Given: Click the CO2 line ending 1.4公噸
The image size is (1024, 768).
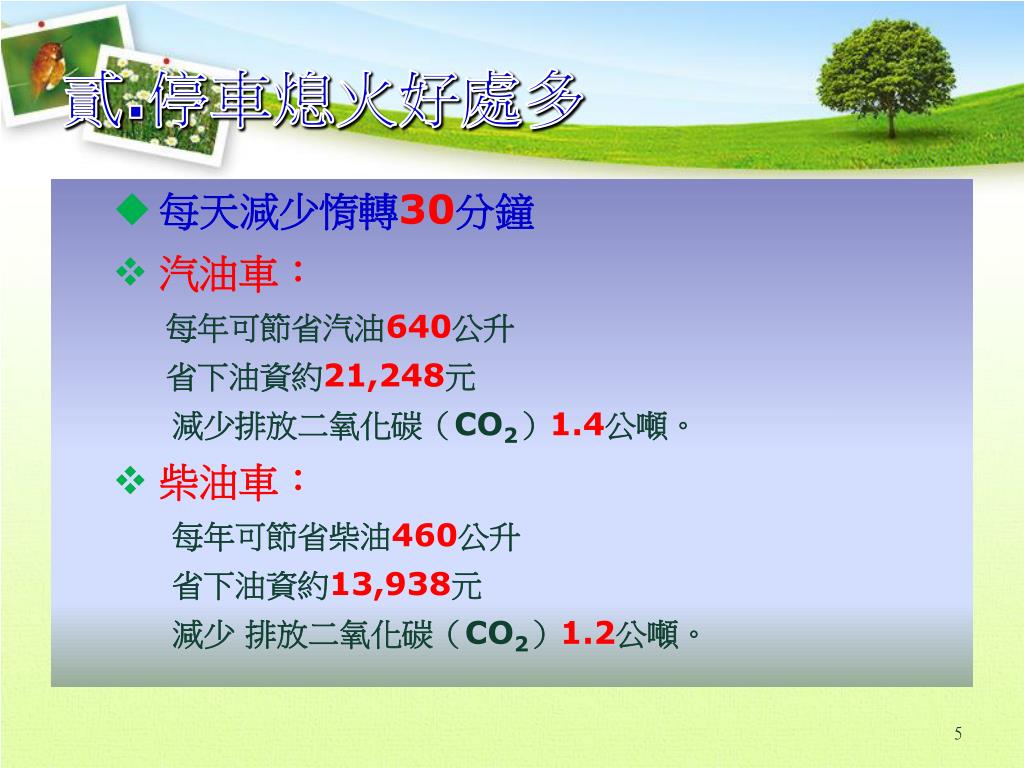Looking at the screenshot, I should pyautogui.click(x=431, y=426).
